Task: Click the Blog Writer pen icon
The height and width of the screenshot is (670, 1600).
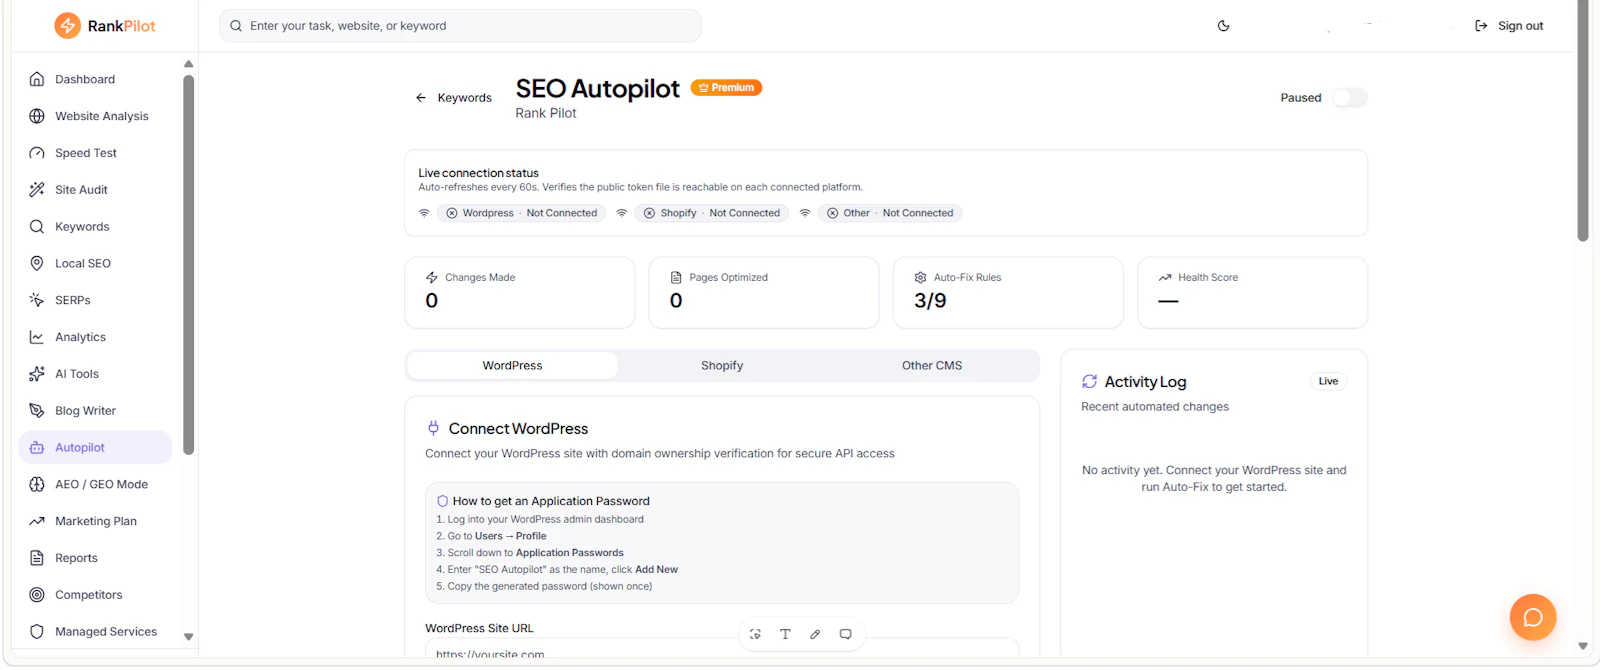Action: pos(37,411)
